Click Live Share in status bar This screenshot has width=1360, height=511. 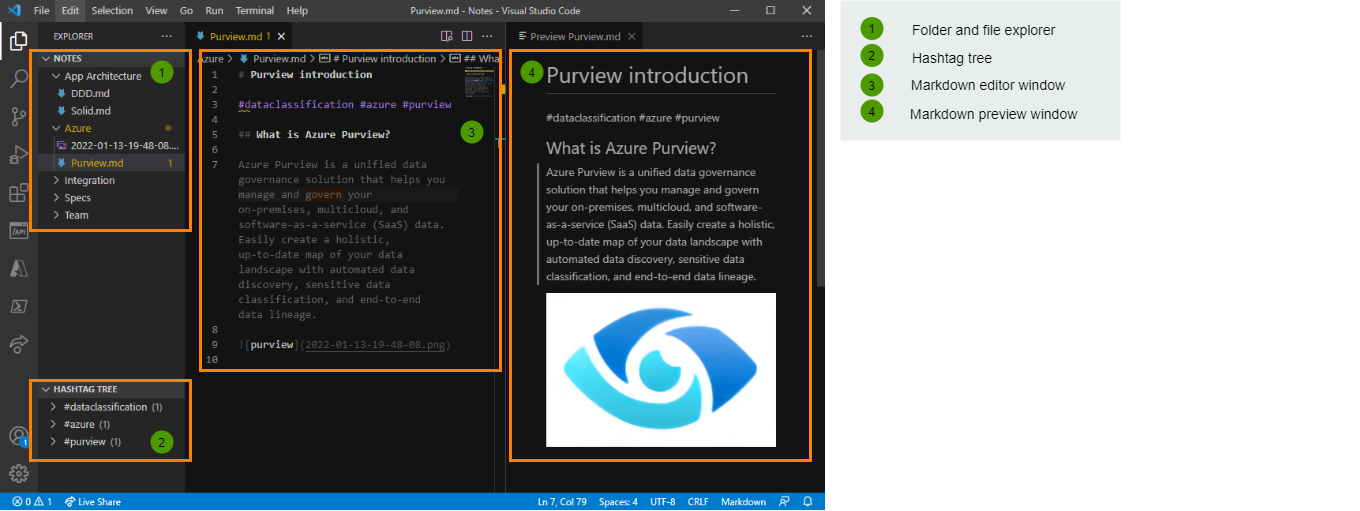(92, 502)
